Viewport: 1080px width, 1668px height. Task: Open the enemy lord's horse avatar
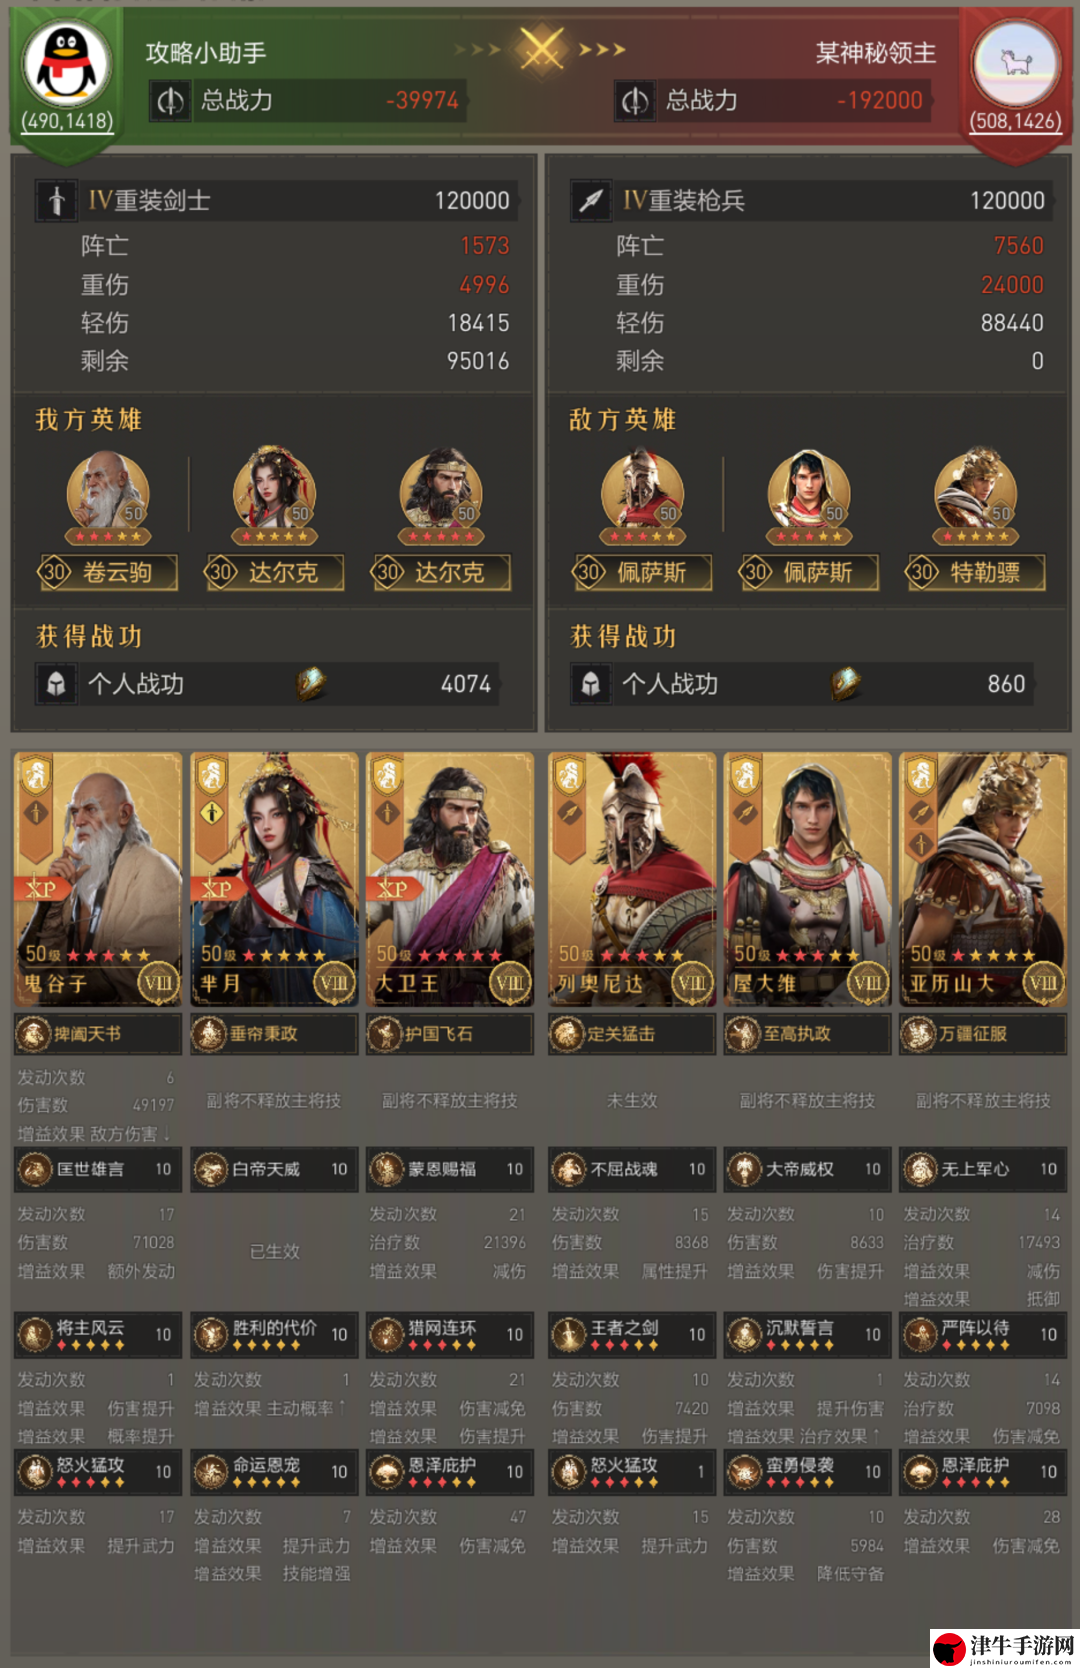tap(1015, 64)
